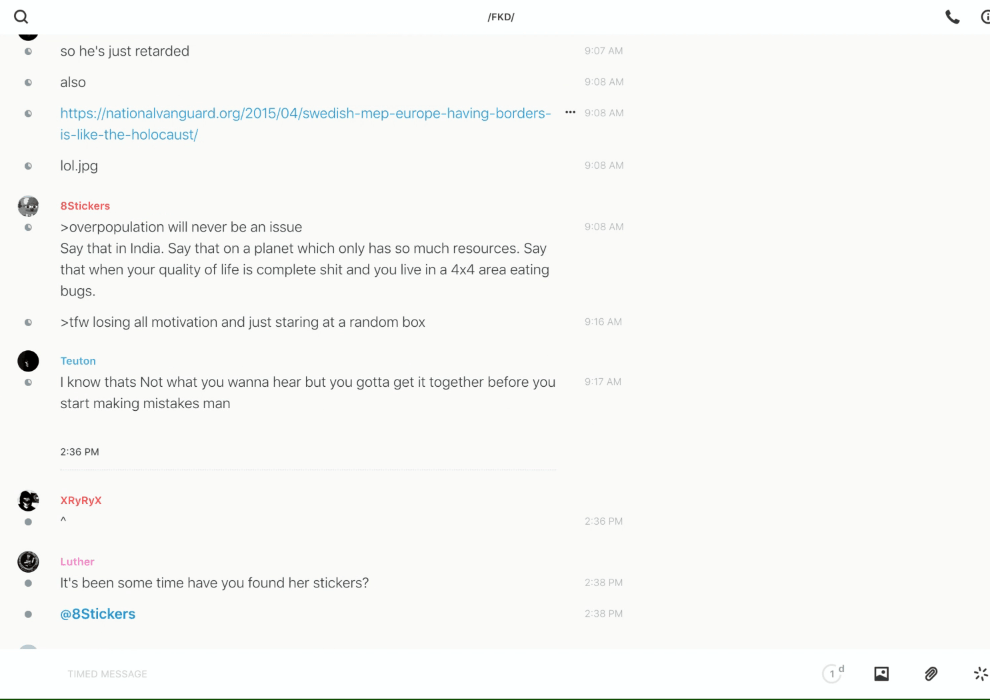
Task: Send a ping with the burst icon
Action: [x=980, y=674]
